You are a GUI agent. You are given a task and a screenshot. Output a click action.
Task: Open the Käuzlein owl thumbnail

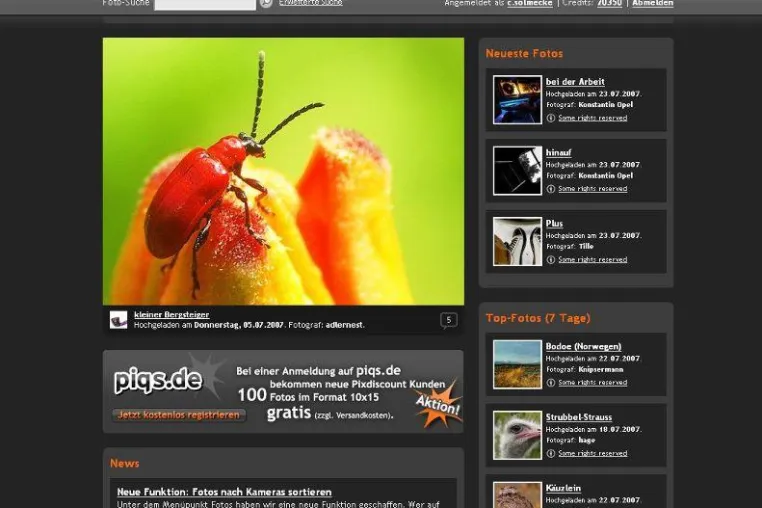[x=517, y=495]
